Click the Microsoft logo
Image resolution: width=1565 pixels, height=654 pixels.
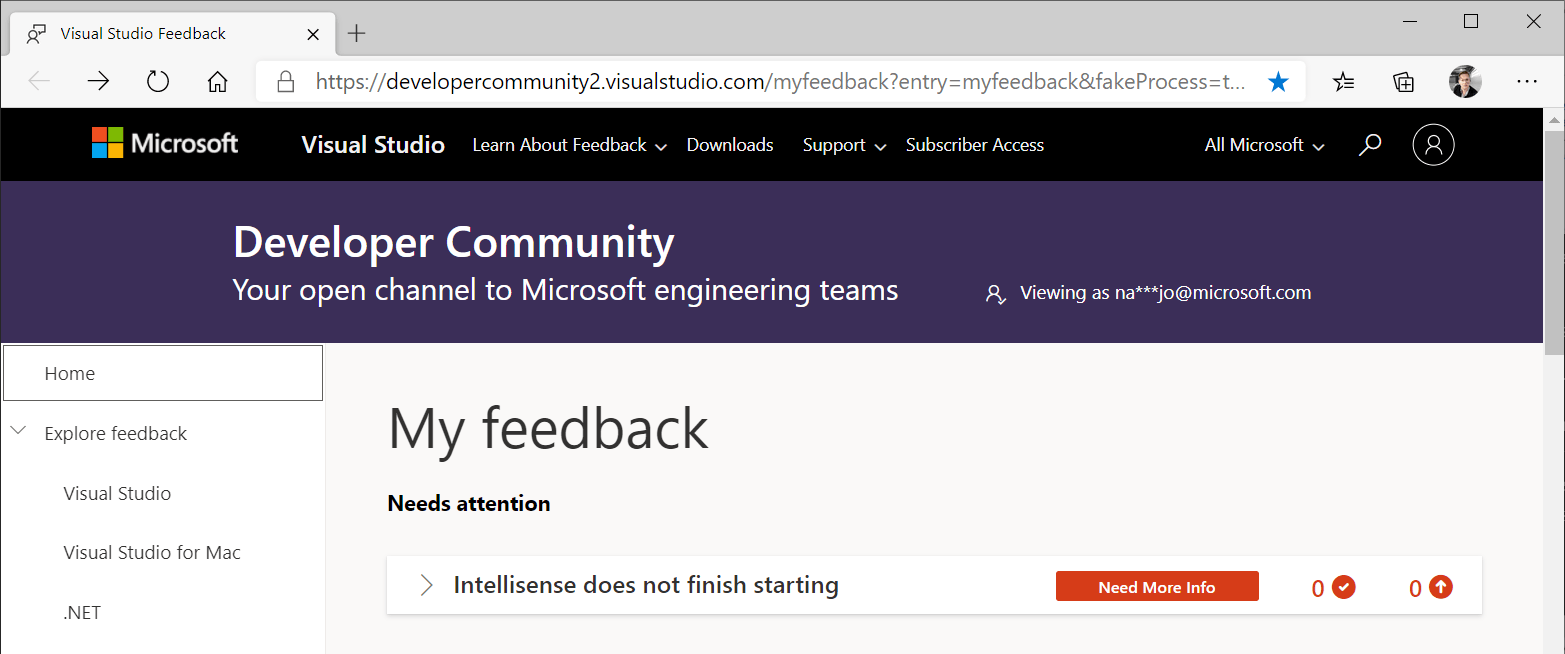pos(164,143)
